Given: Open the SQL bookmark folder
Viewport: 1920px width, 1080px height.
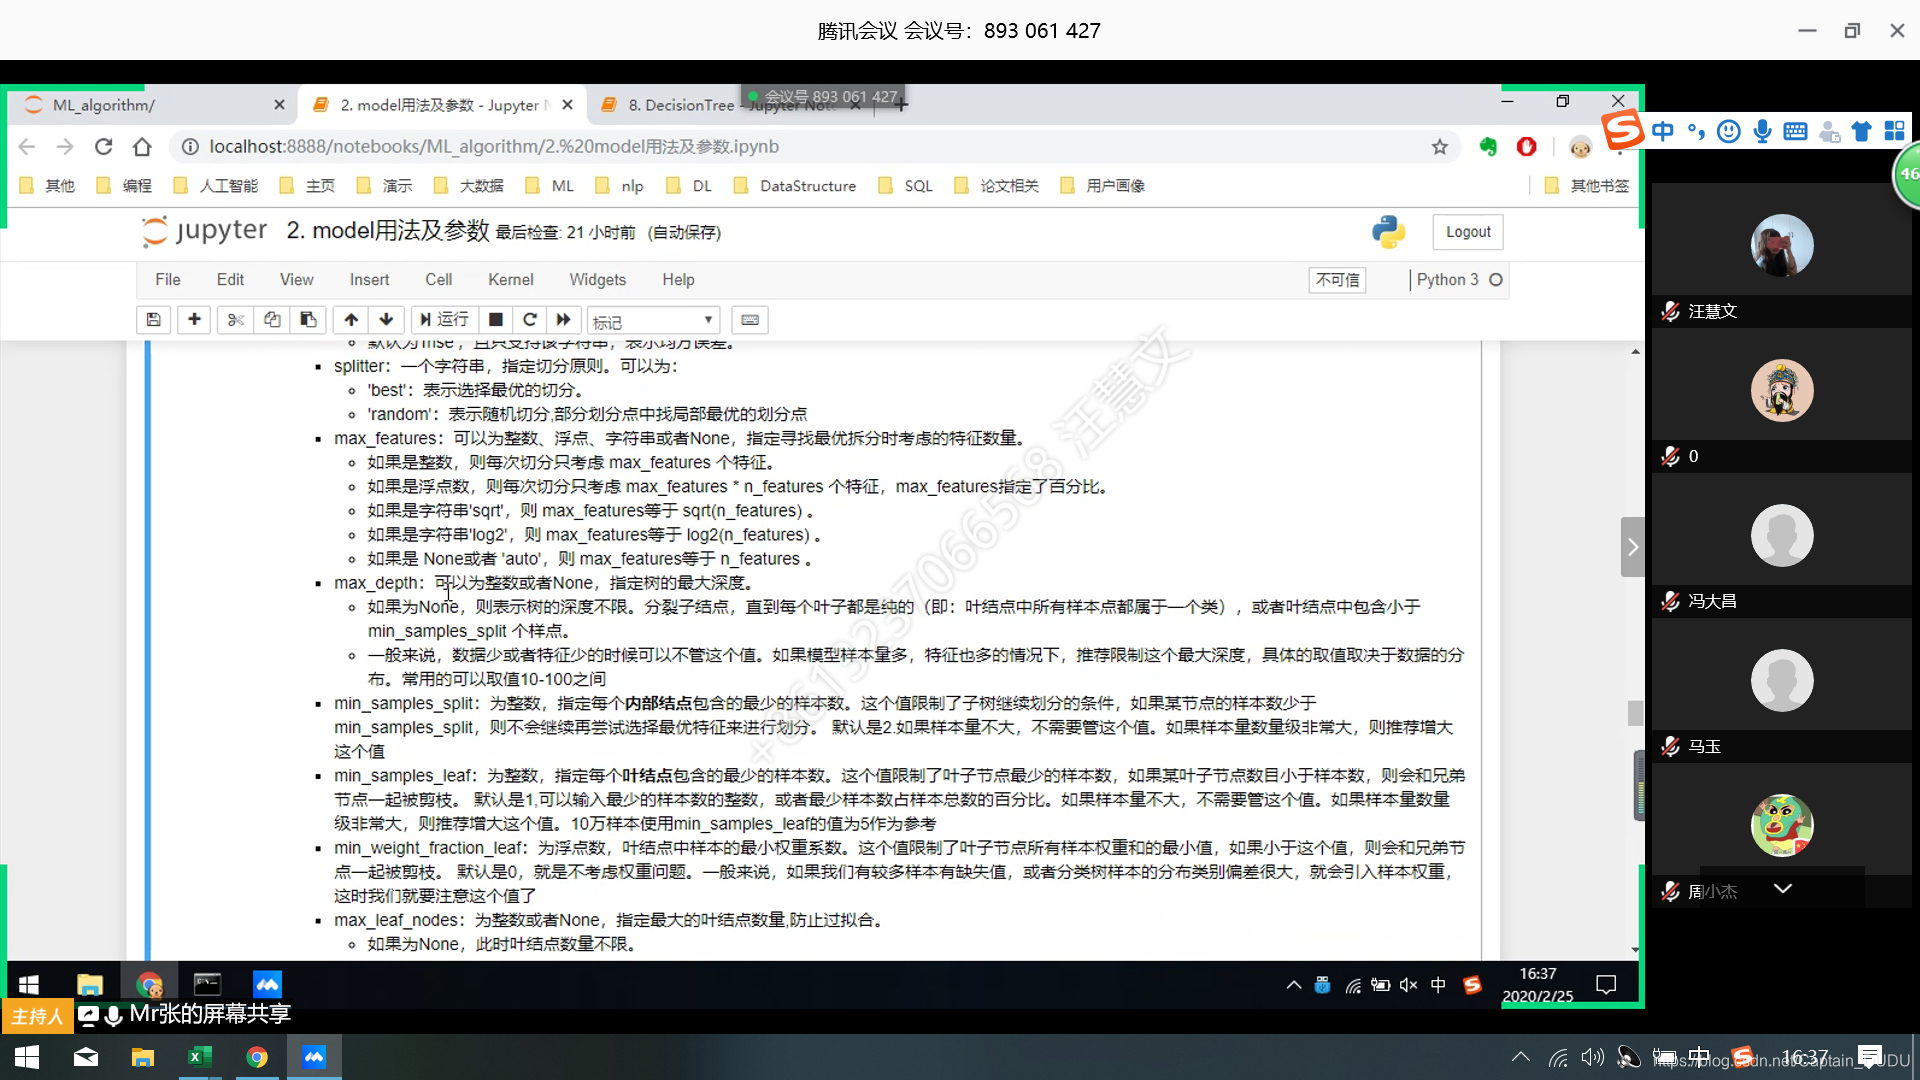Looking at the screenshot, I should (905, 186).
